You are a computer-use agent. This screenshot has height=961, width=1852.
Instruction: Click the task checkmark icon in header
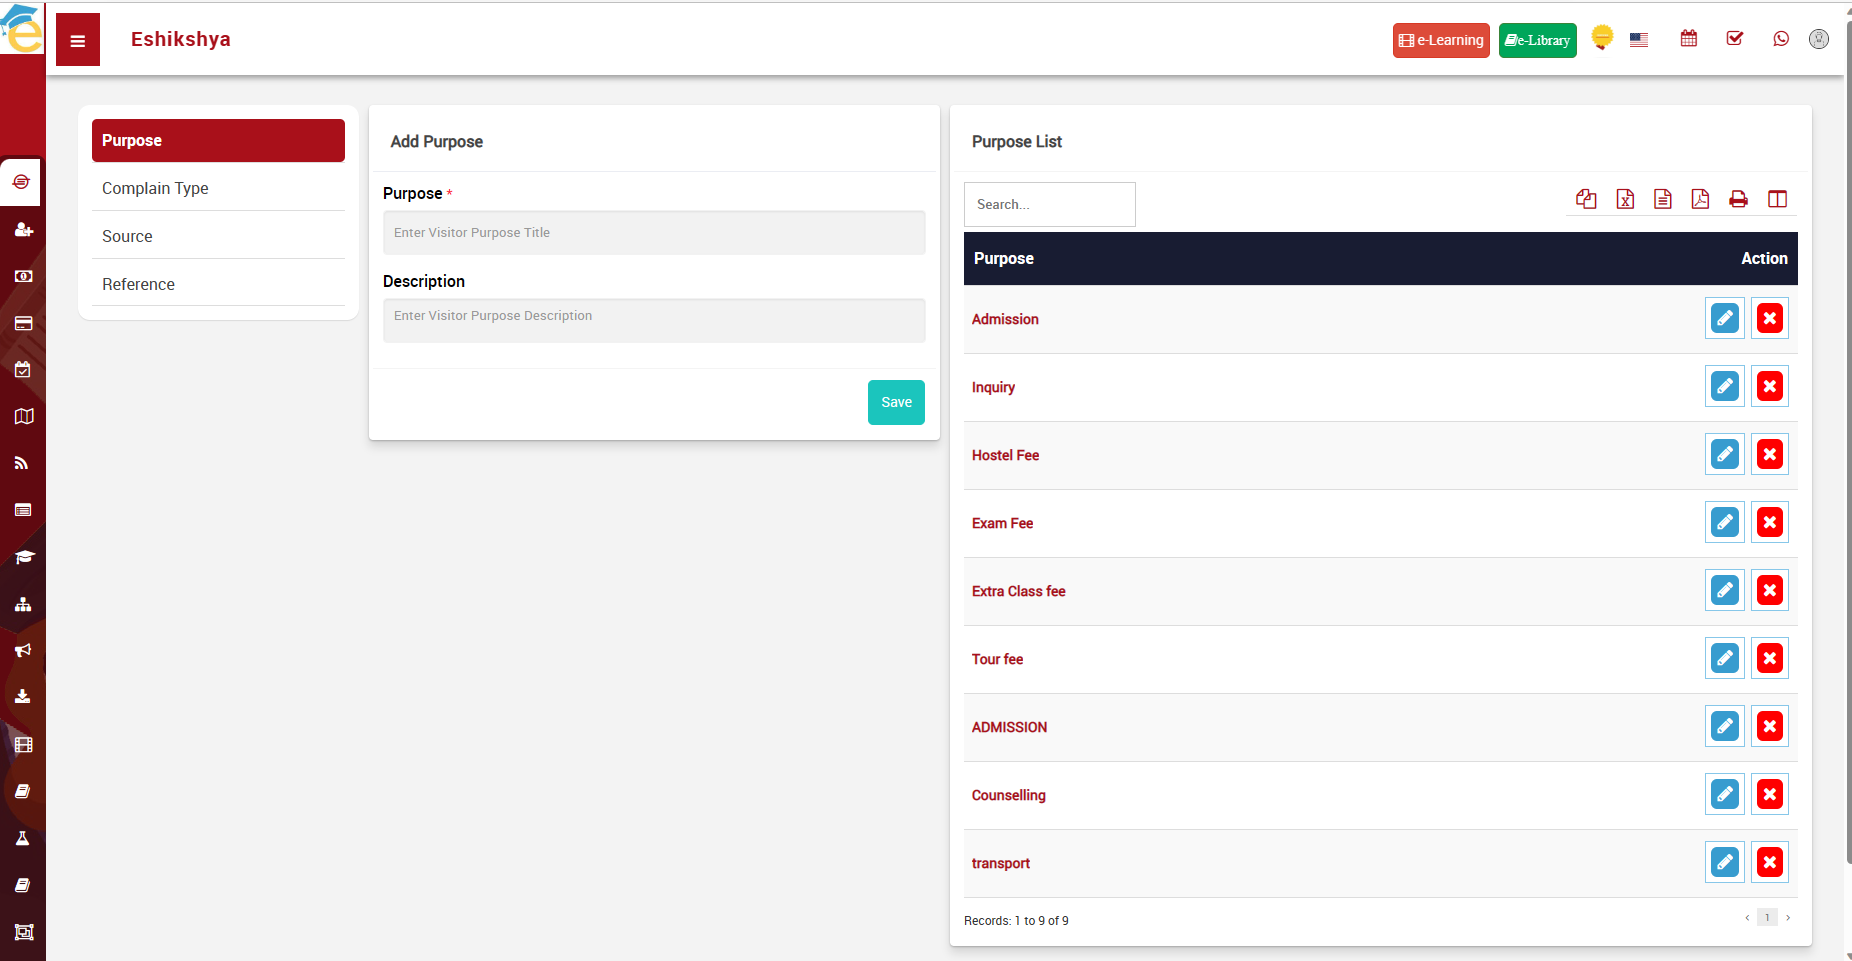(1734, 39)
